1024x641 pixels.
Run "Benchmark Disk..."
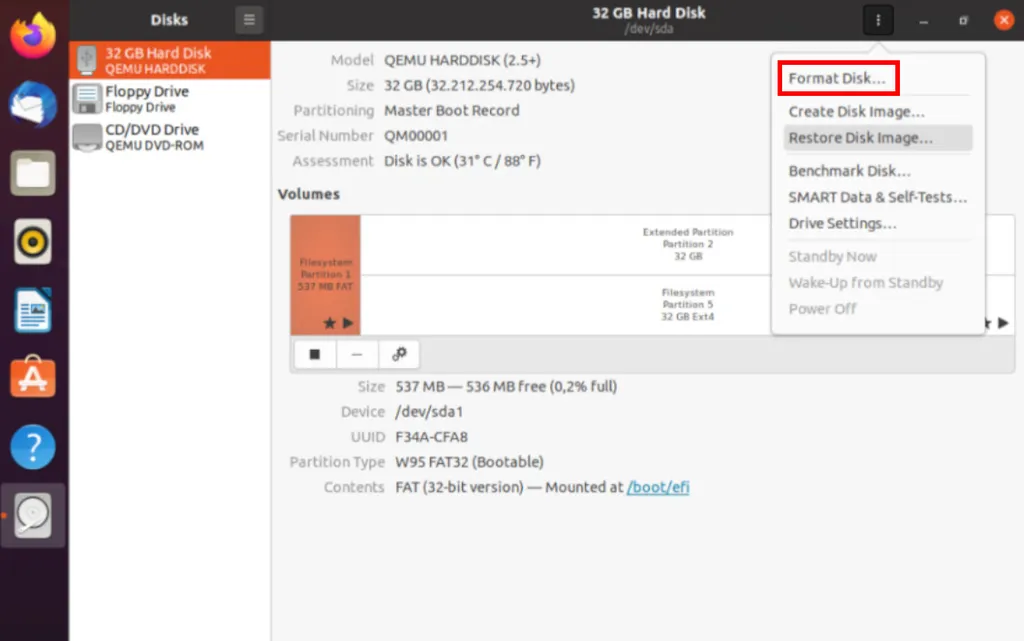[x=849, y=170]
